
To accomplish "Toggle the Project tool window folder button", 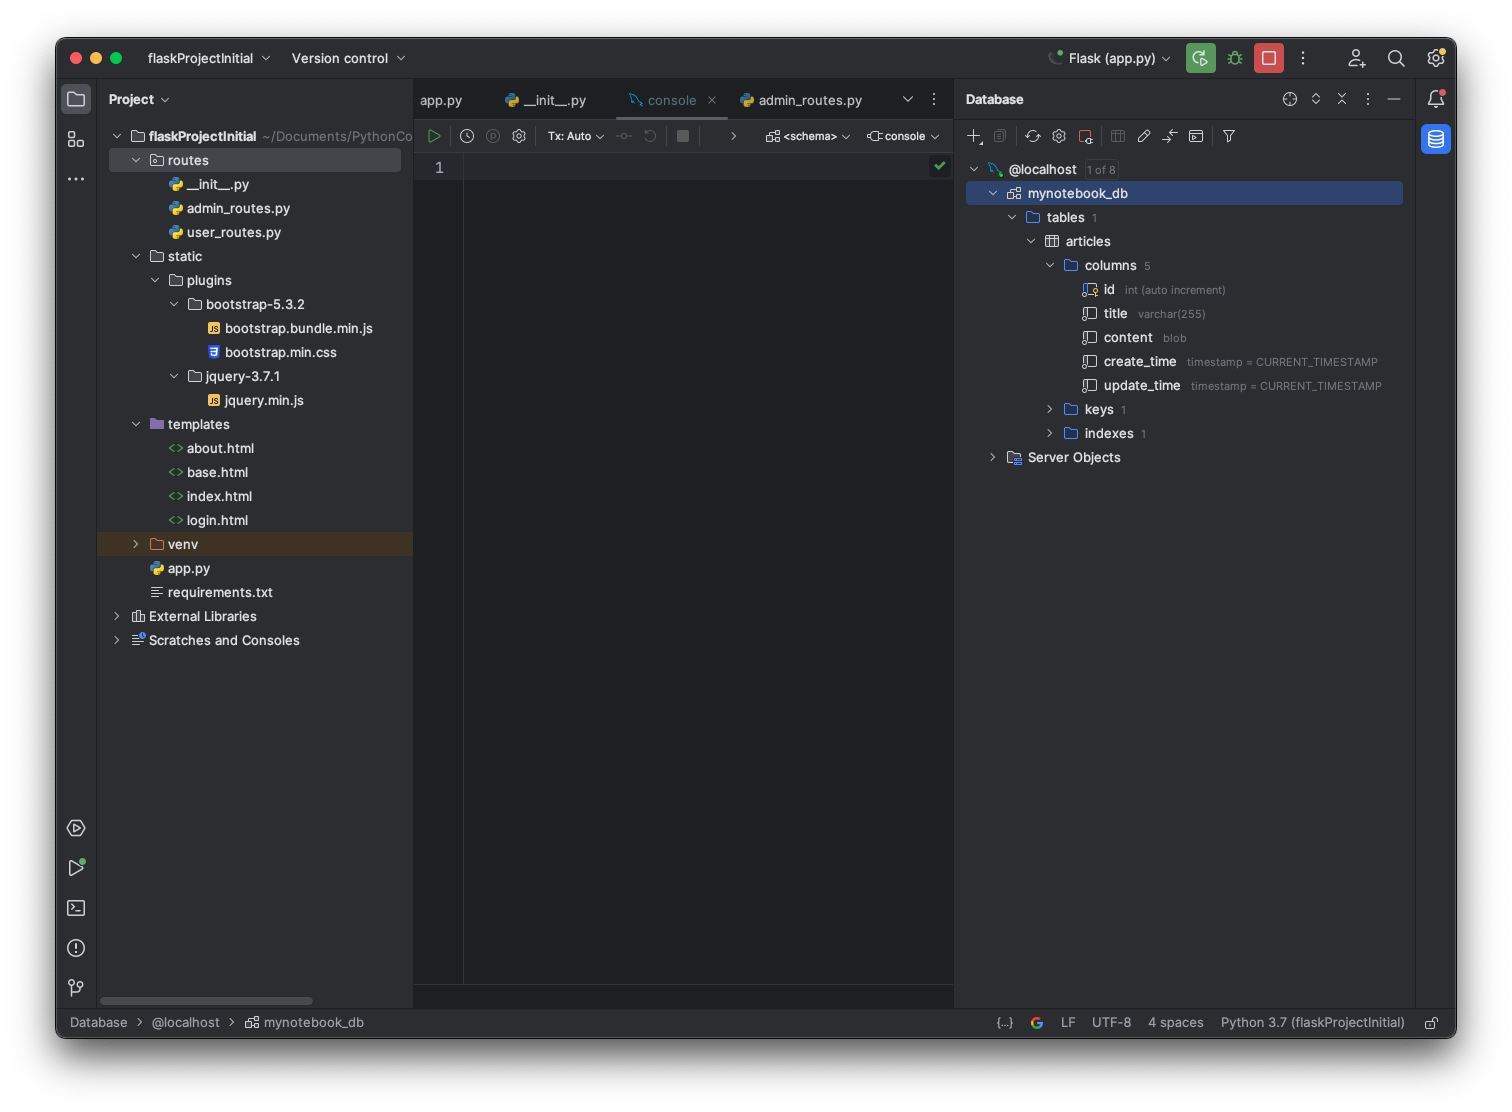I will (76, 99).
